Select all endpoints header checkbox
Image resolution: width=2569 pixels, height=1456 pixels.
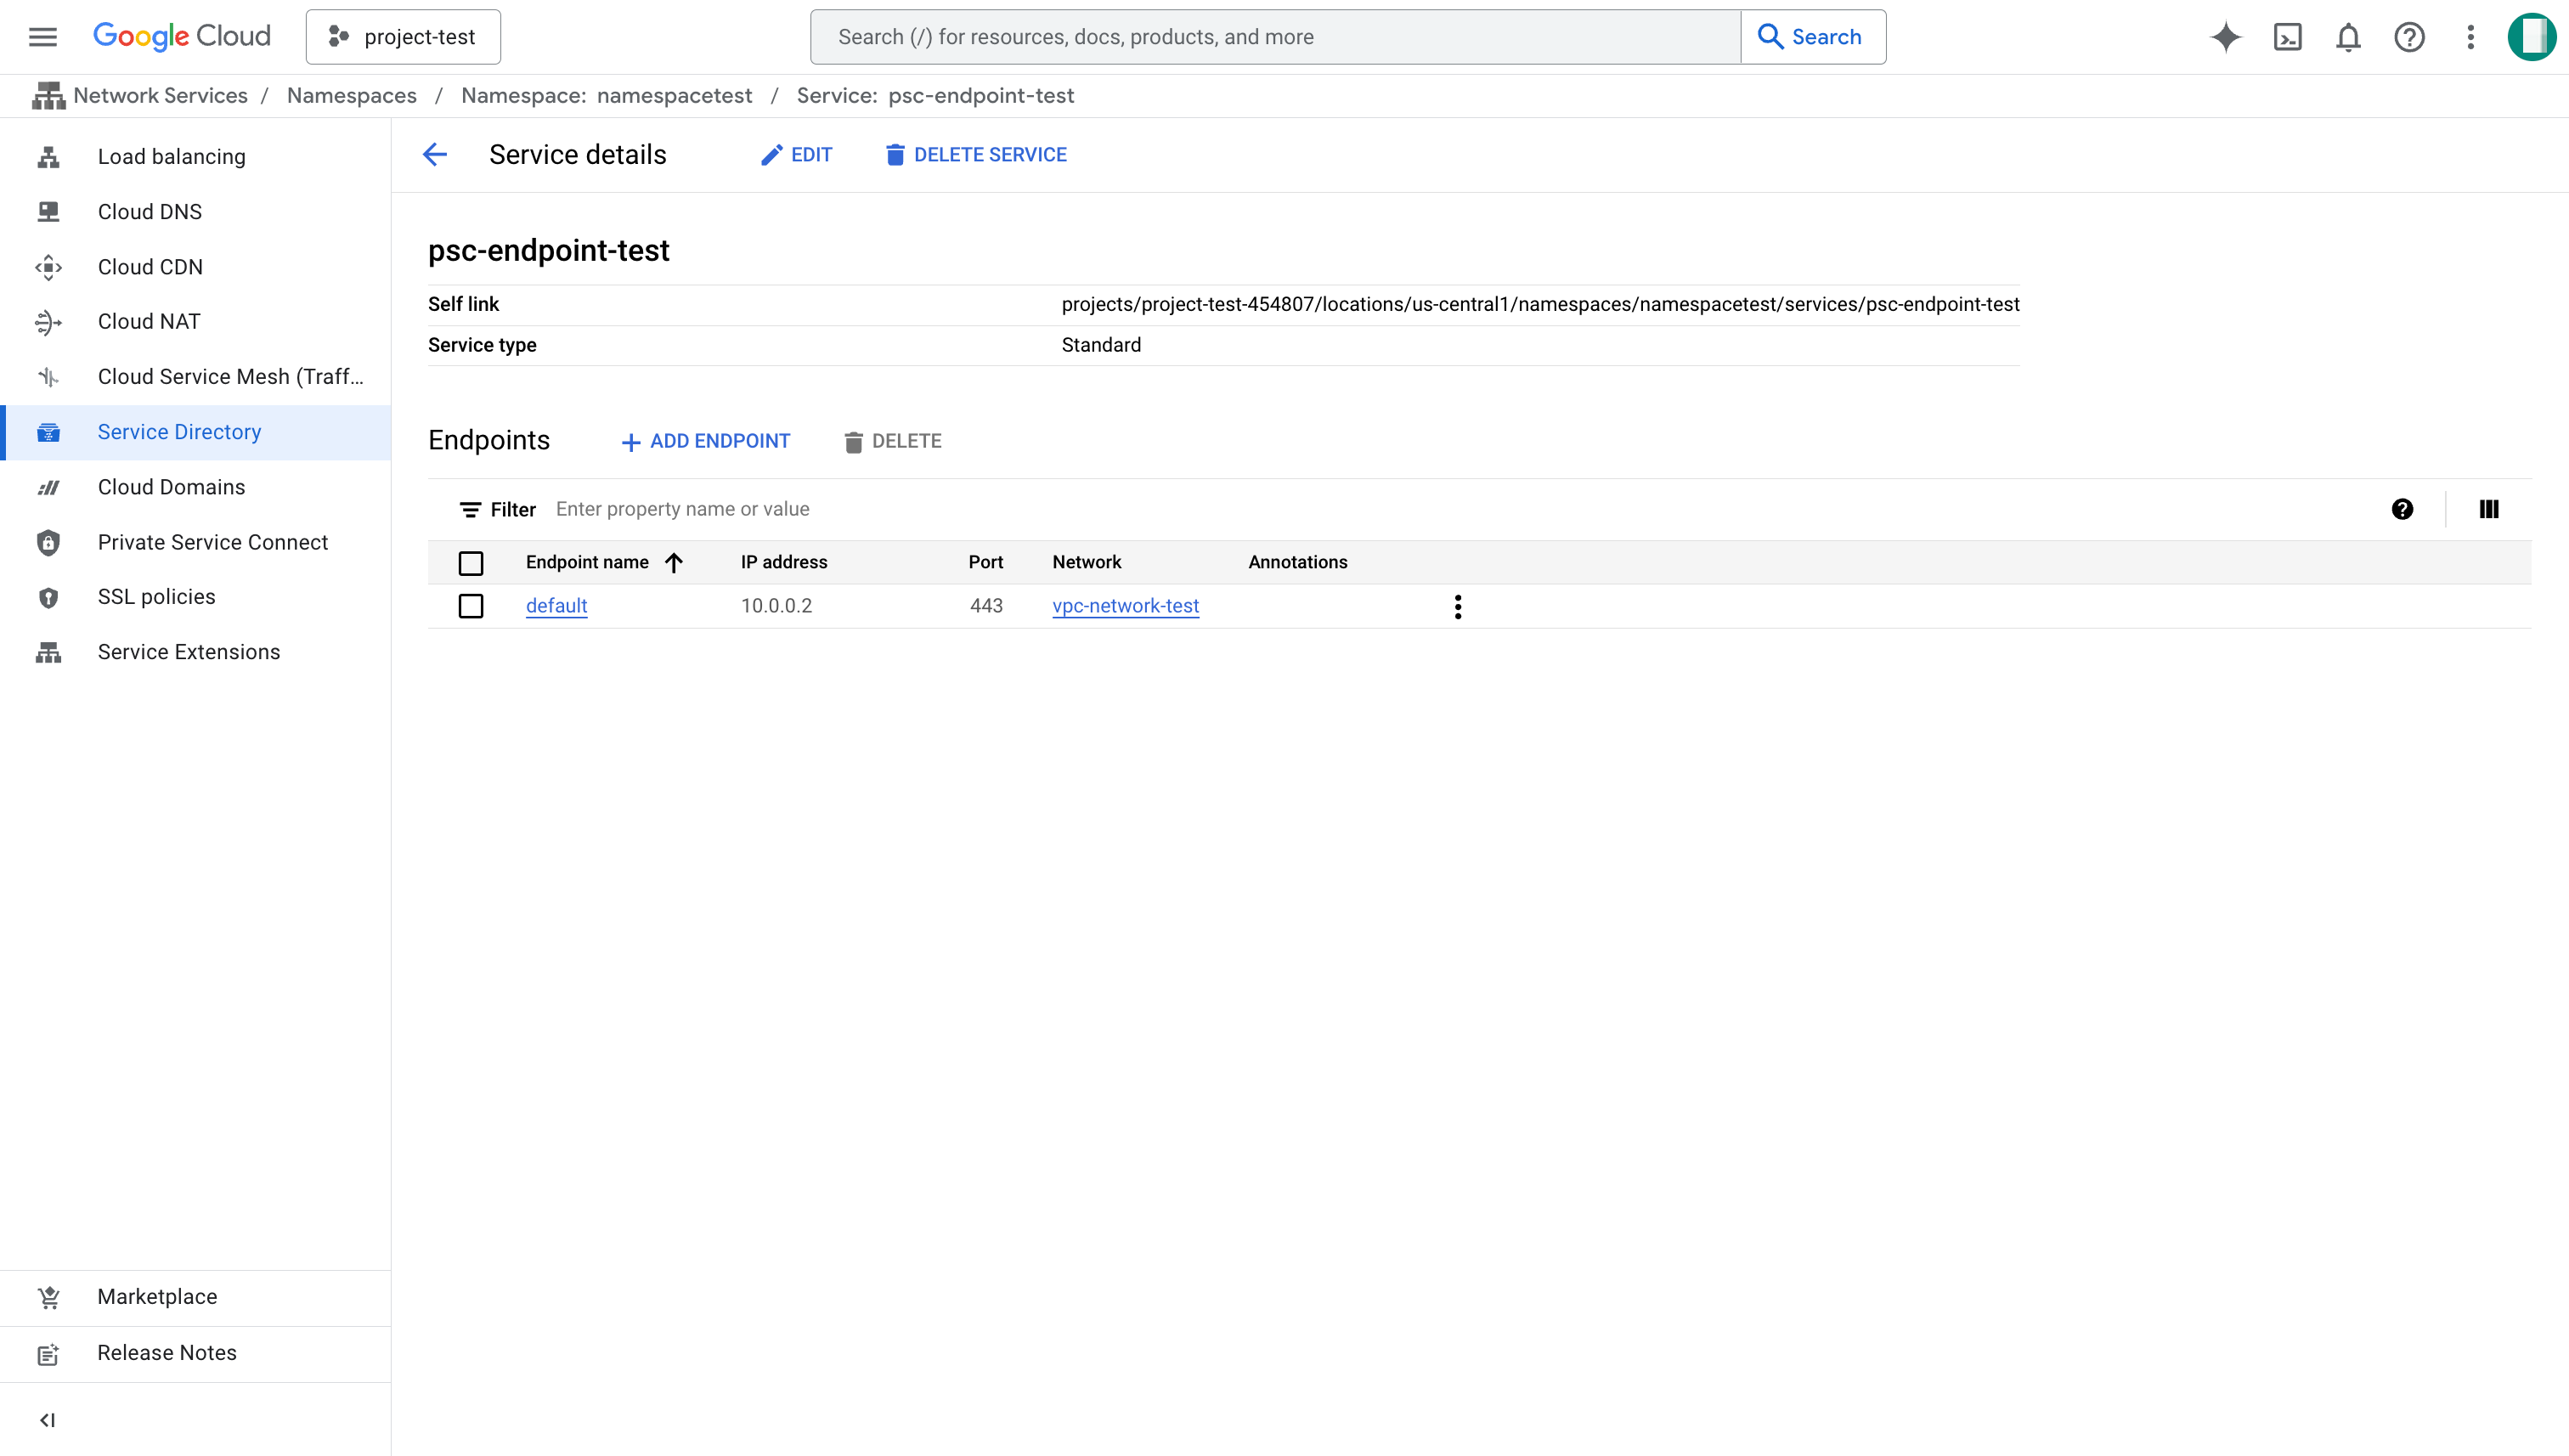coord(471,563)
